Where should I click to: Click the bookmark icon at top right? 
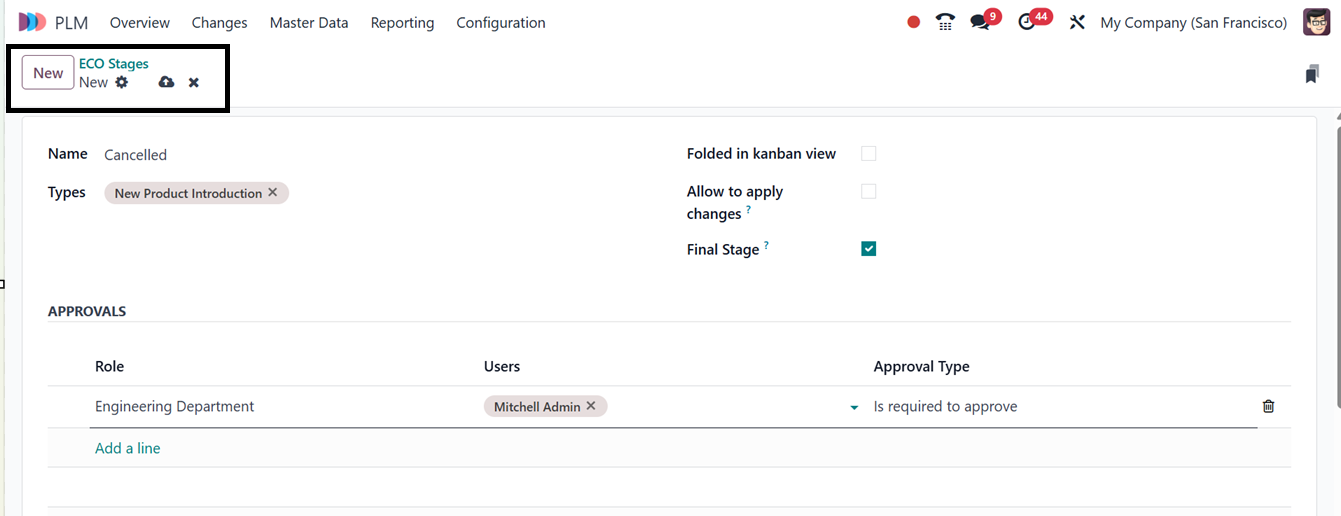(x=1312, y=74)
